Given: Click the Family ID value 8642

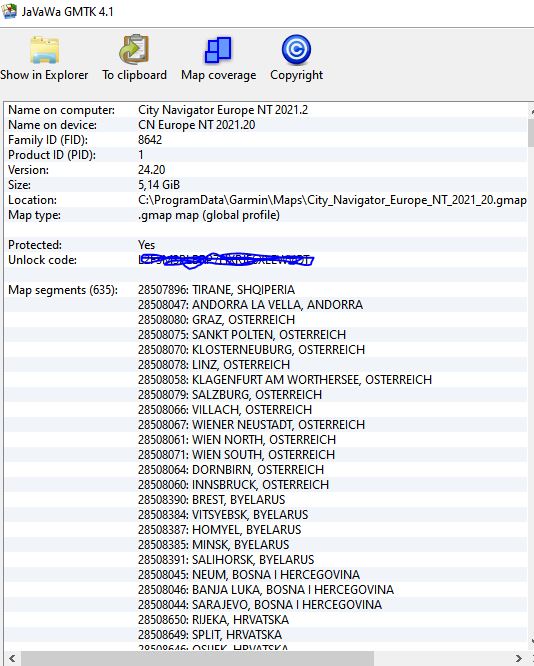Looking at the screenshot, I should point(150,140).
